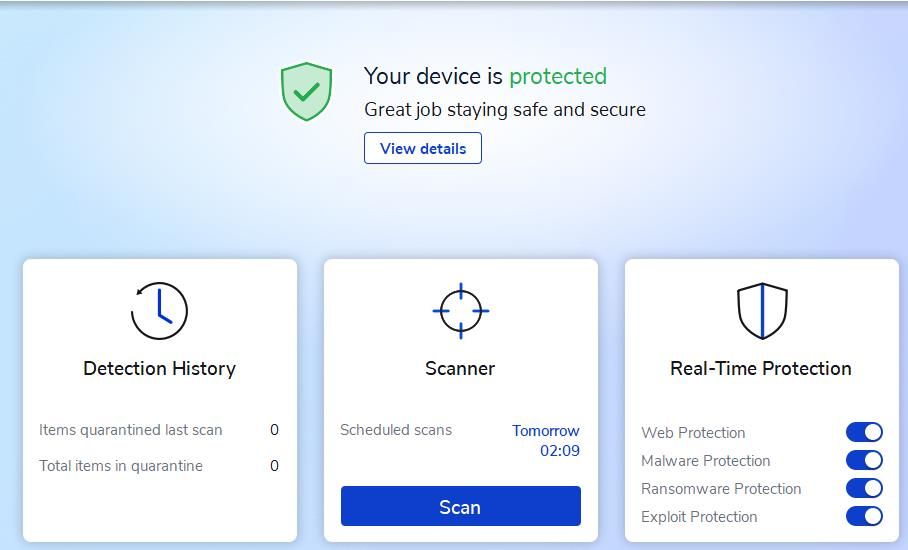Select Total items in quarantine row
908x550 pixels.
click(159, 466)
